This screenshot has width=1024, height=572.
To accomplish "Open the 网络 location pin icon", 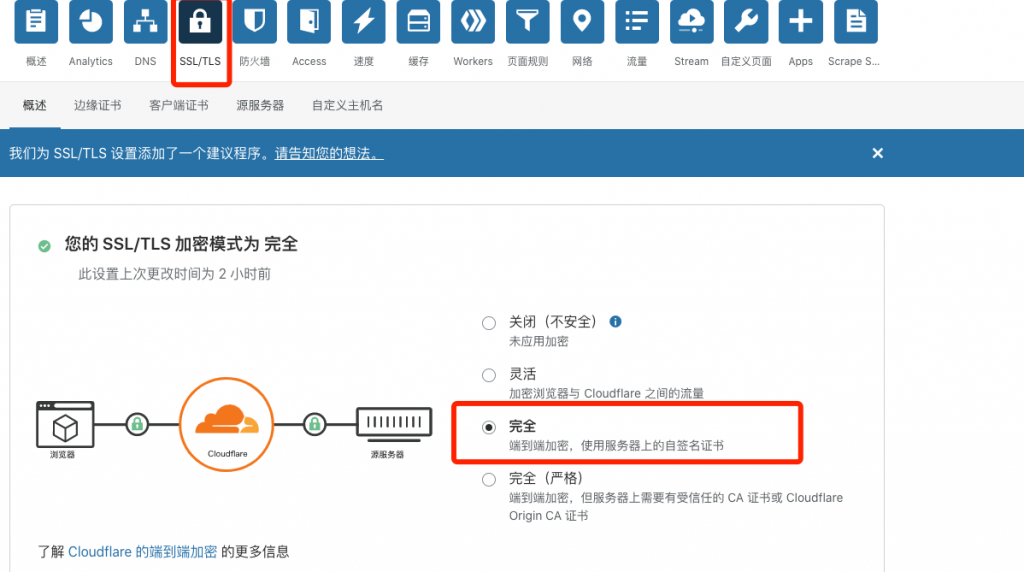I will pos(582,22).
